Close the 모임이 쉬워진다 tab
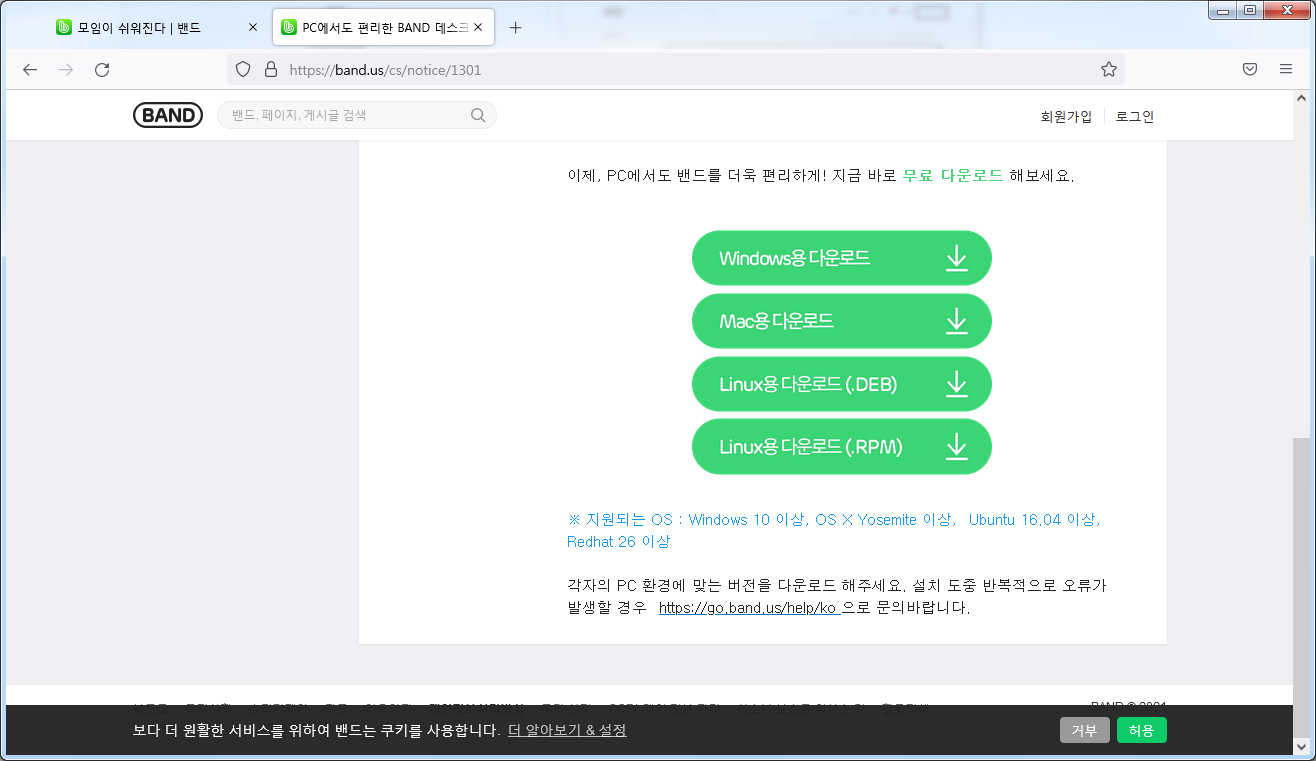The height and width of the screenshot is (761, 1316). (x=252, y=28)
